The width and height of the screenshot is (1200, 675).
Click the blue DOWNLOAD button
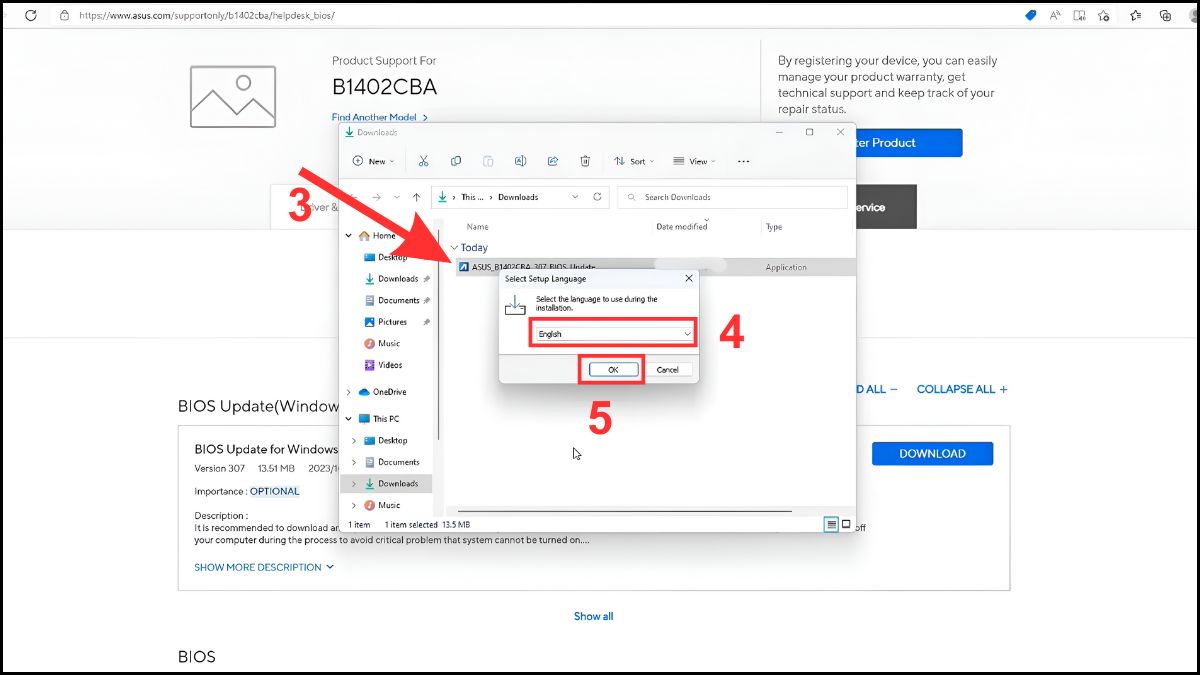pyautogui.click(x=932, y=453)
